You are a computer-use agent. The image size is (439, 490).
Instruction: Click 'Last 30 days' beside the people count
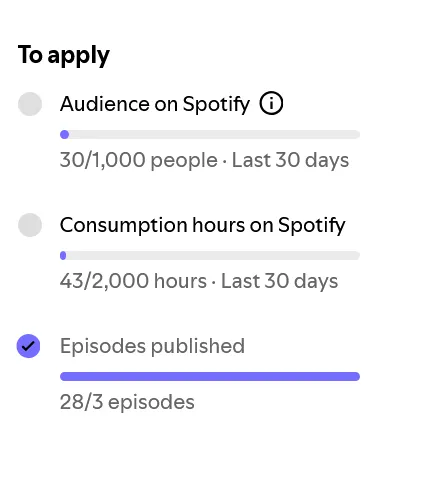pos(290,160)
